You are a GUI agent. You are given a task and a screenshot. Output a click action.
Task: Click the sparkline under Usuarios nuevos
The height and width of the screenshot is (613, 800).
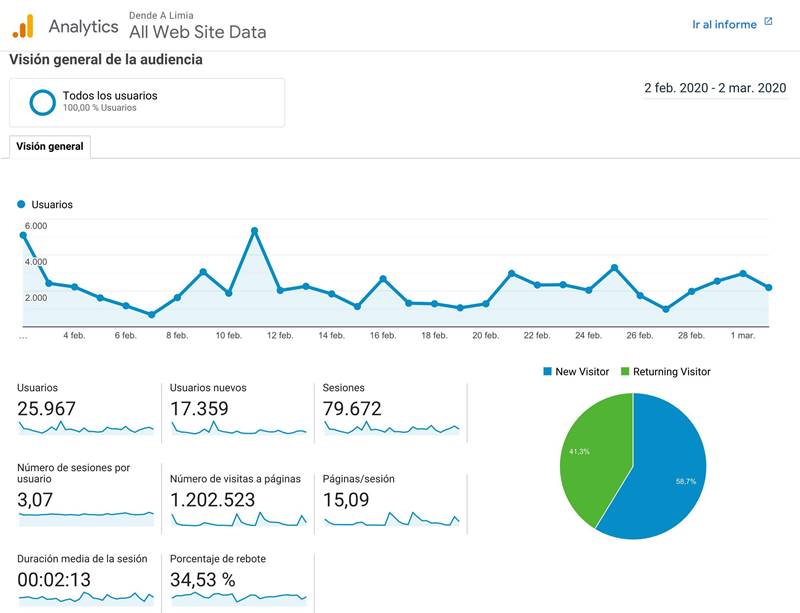(239, 428)
